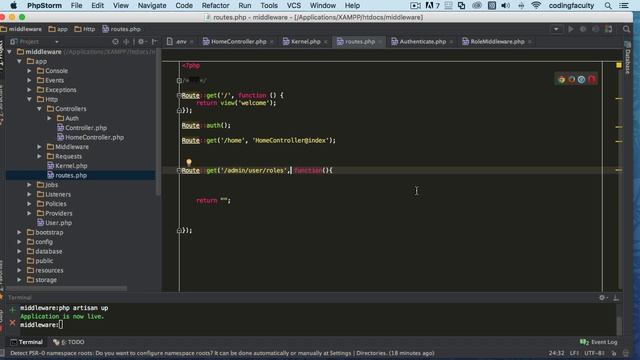The height and width of the screenshot is (360, 640).
Task: Expand the Exceptions folder
Action: 29,90
